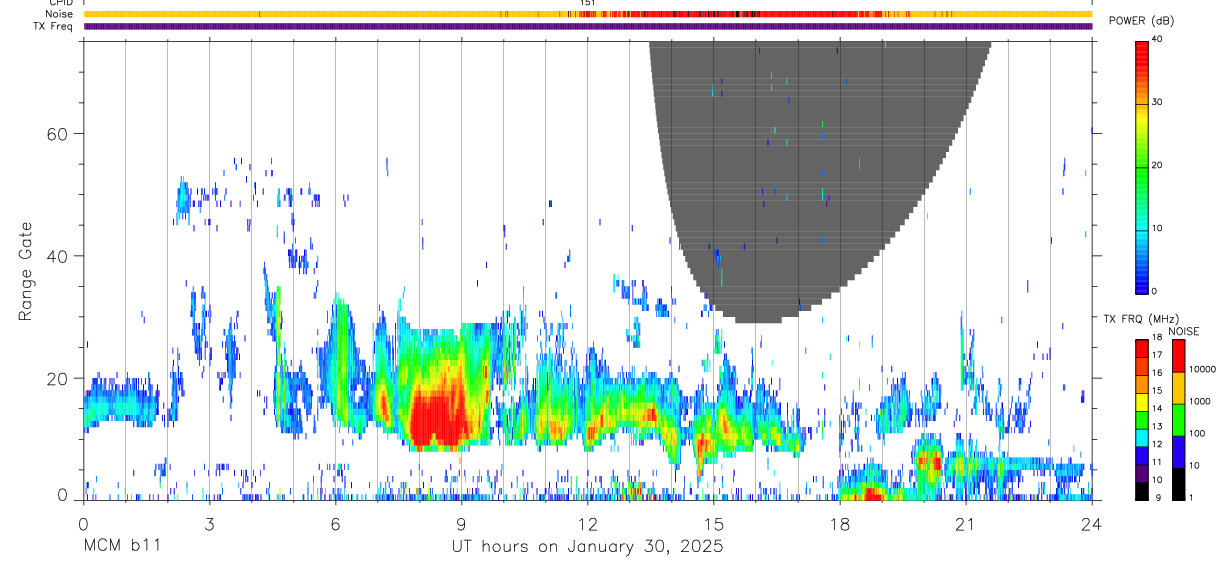Image resolution: width=1228 pixels, height=567 pixels.
Task: Select the "16" tick on the TX FRQ legend
Action: tap(1158, 373)
